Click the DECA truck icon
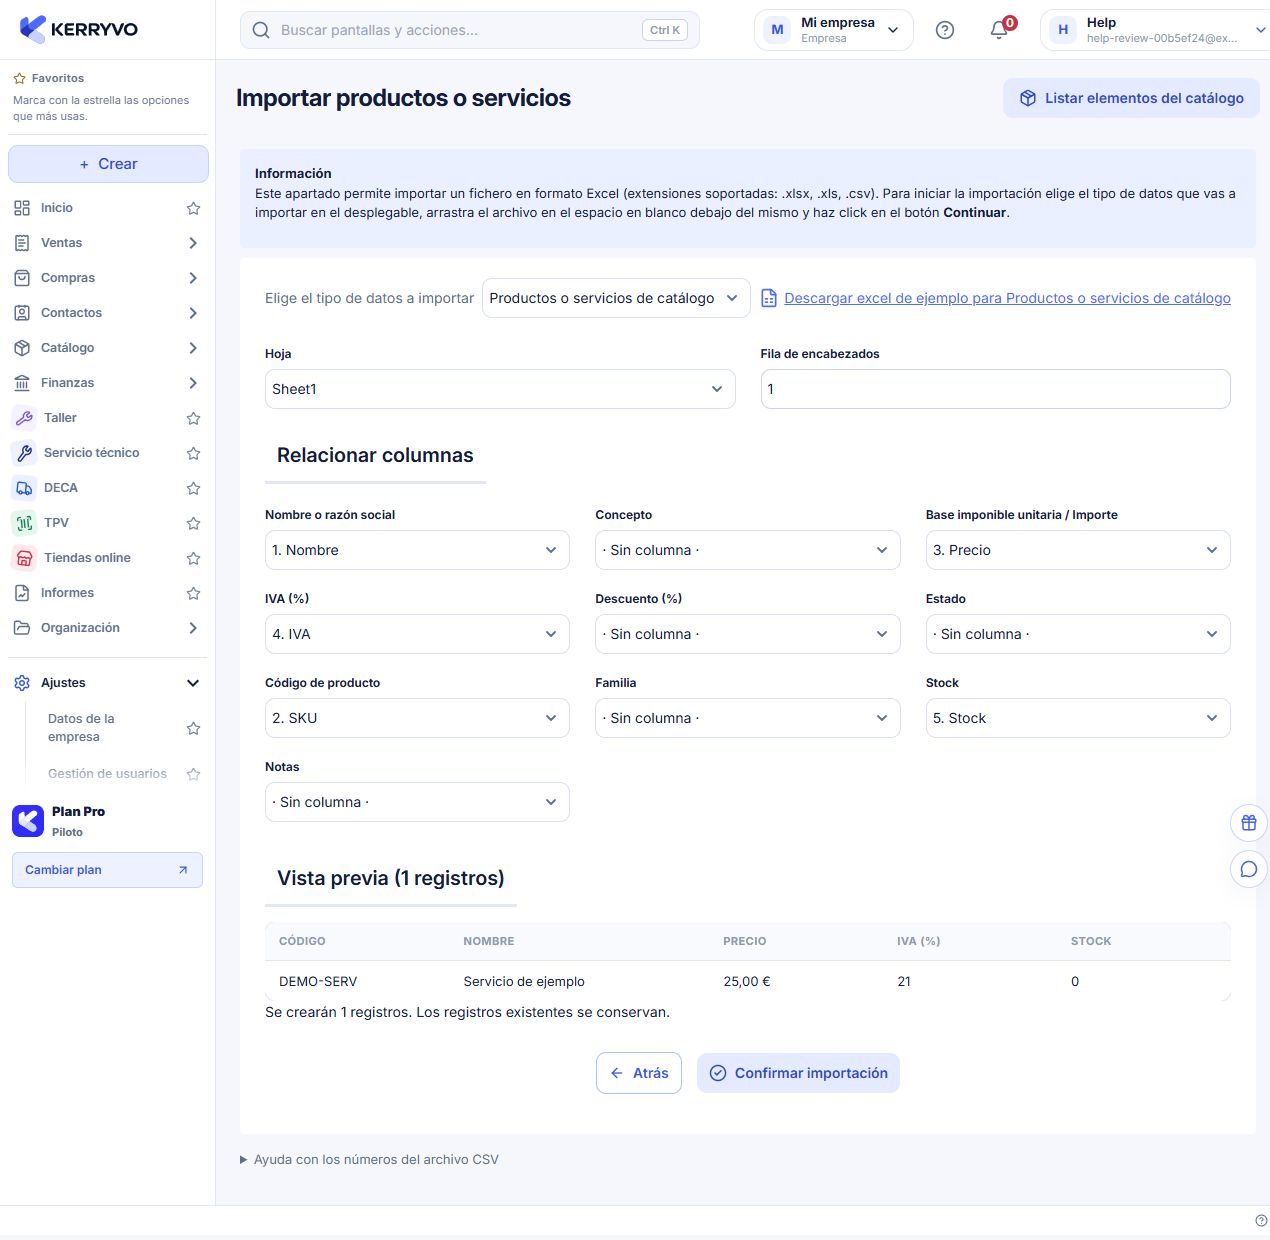This screenshot has width=1270, height=1240. (24, 488)
